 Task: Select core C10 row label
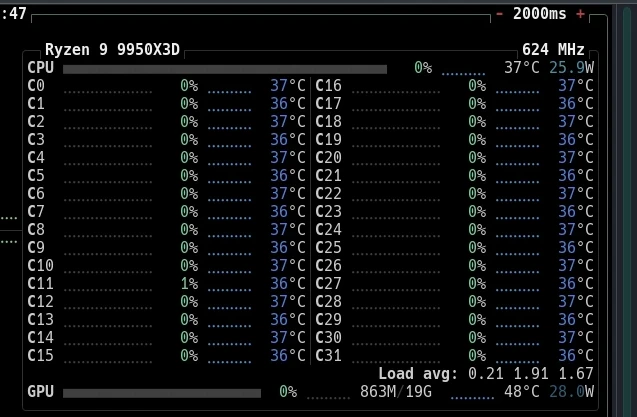pos(40,265)
